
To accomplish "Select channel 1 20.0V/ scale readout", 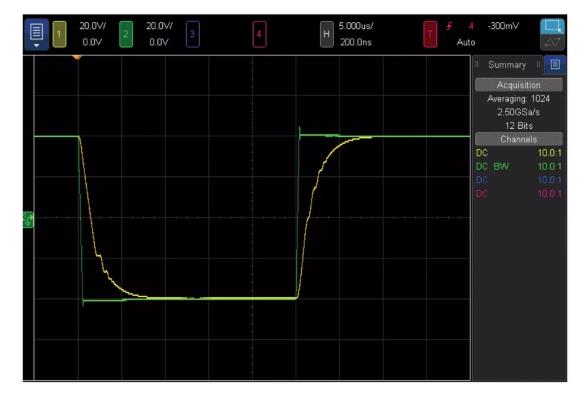I will pos(93,26).
